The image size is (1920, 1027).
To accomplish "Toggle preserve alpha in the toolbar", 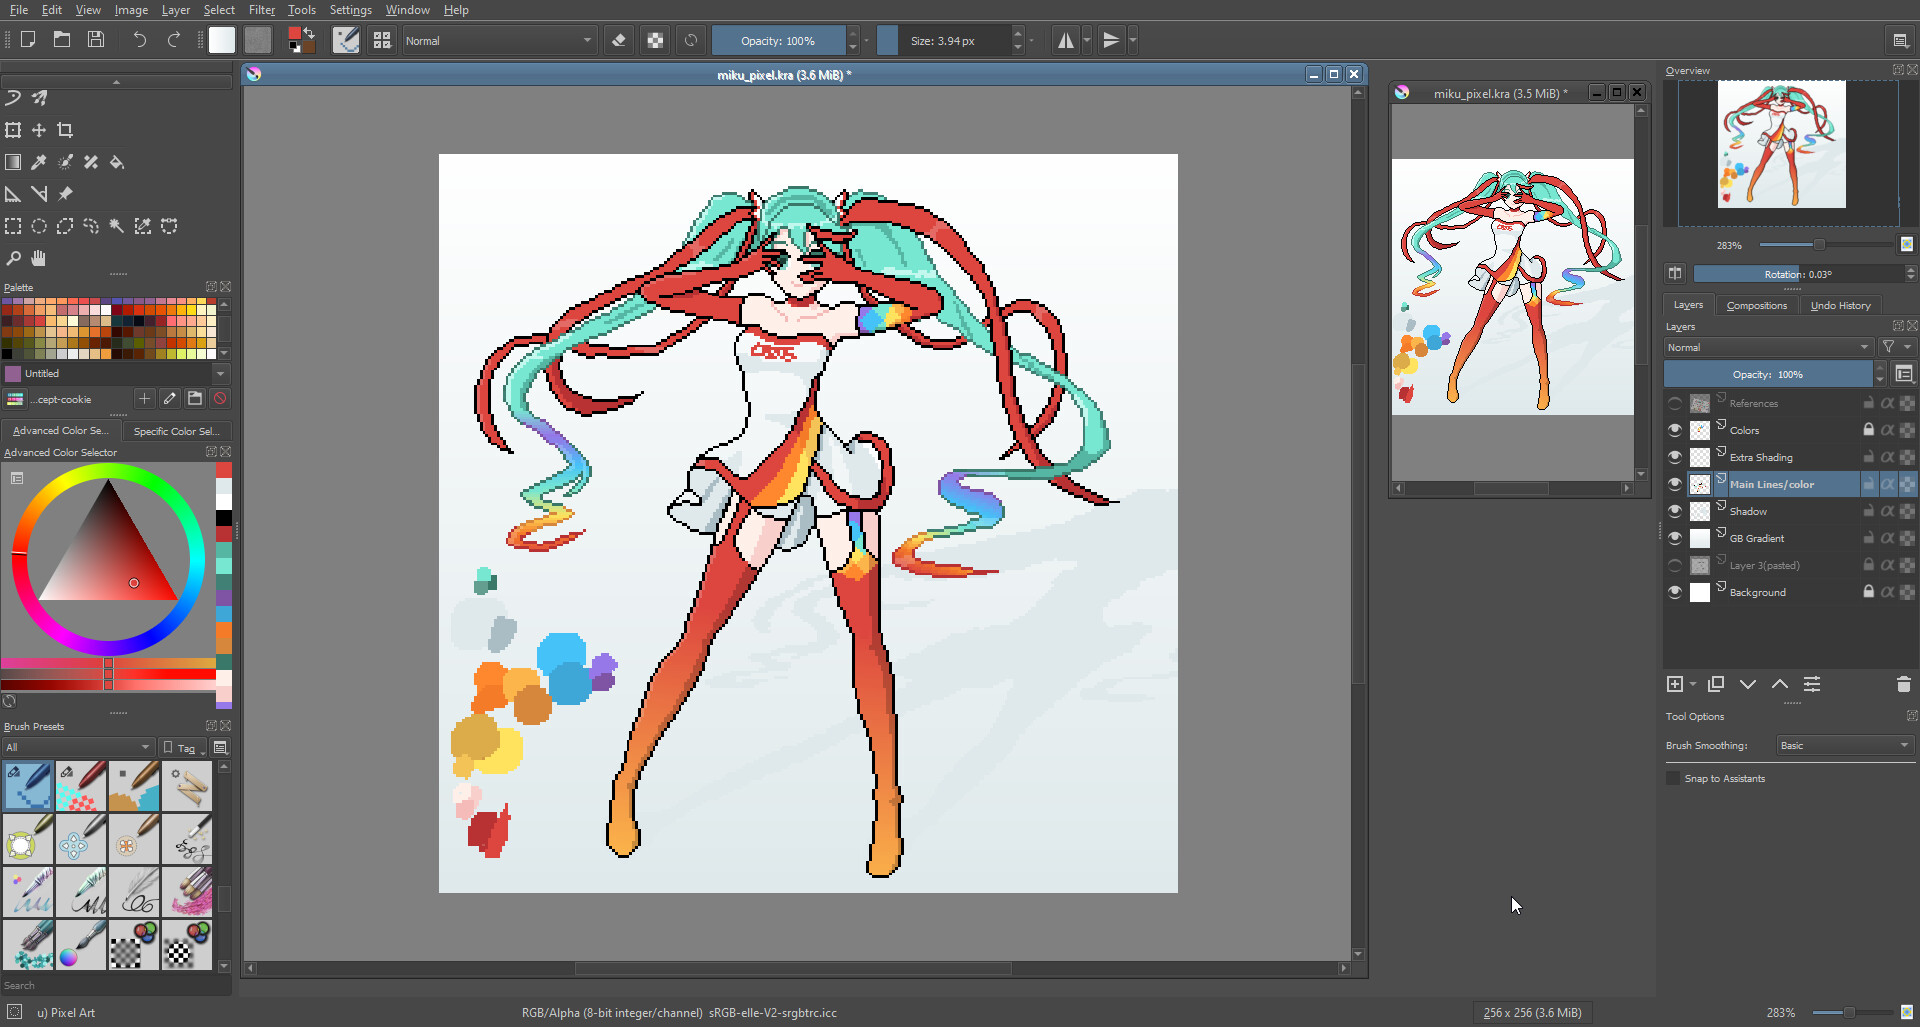I will pos(655,40).
